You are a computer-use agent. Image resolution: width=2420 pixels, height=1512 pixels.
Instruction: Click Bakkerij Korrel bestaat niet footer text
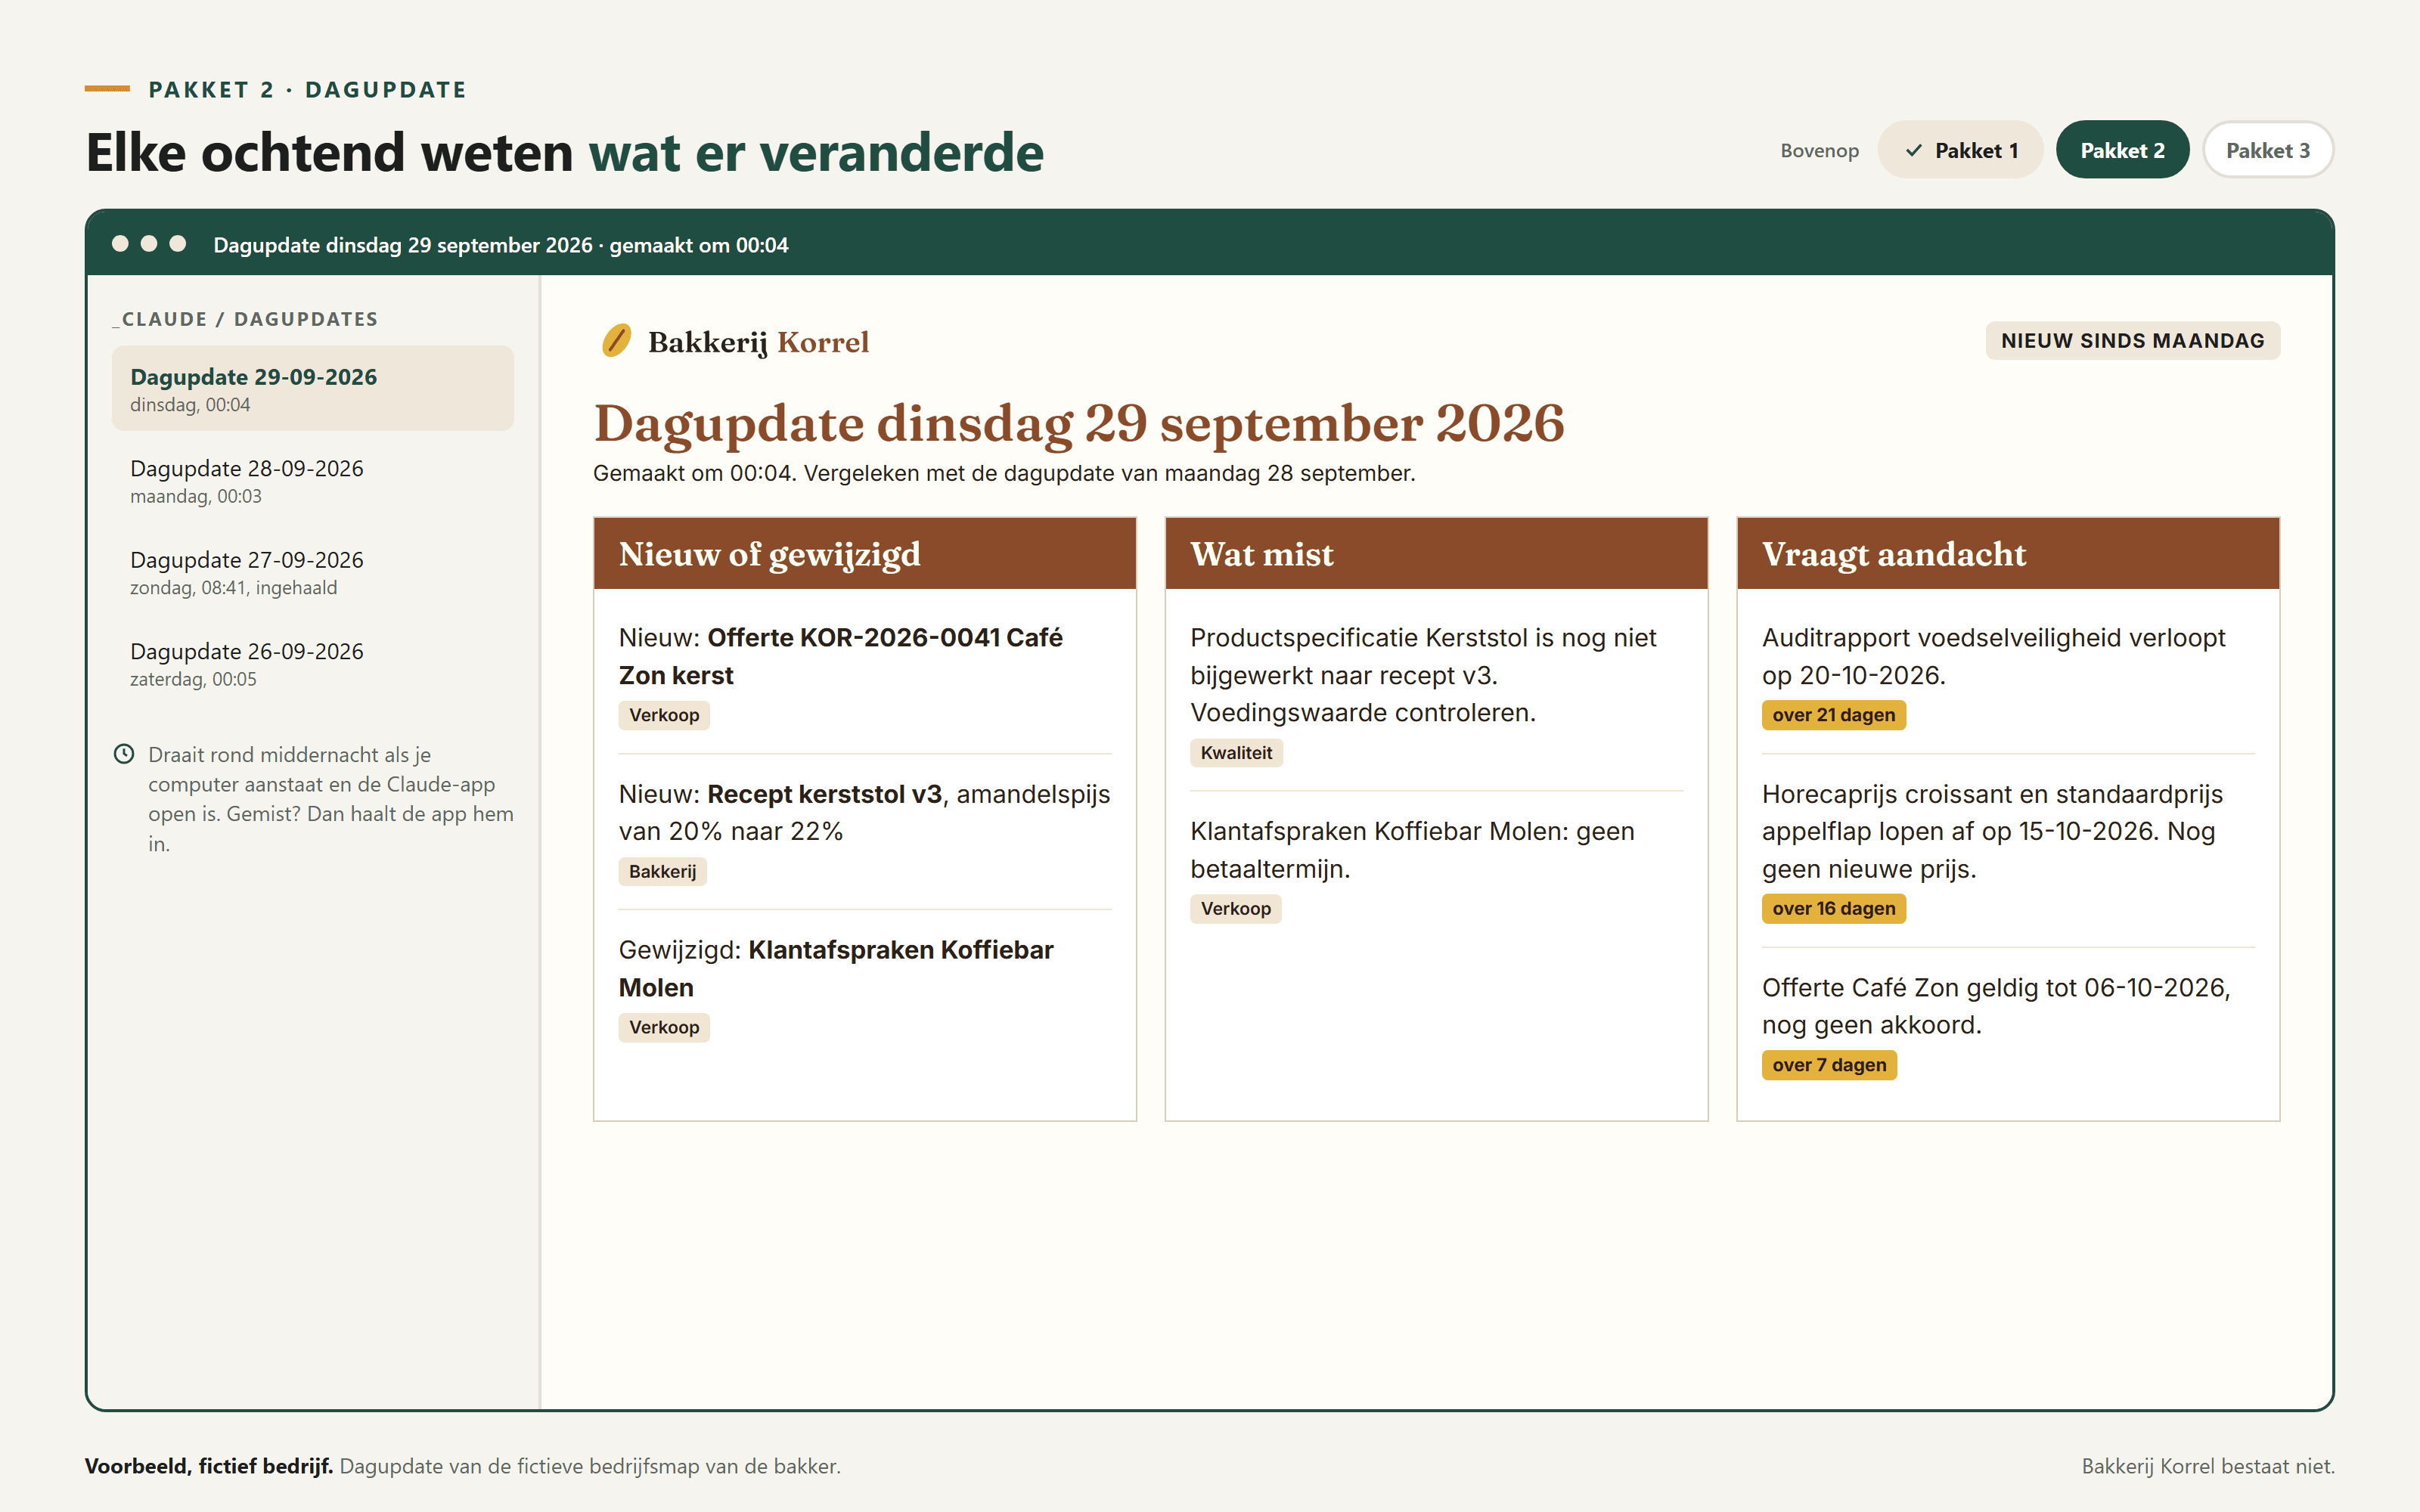click(x=2208, y=1466)
